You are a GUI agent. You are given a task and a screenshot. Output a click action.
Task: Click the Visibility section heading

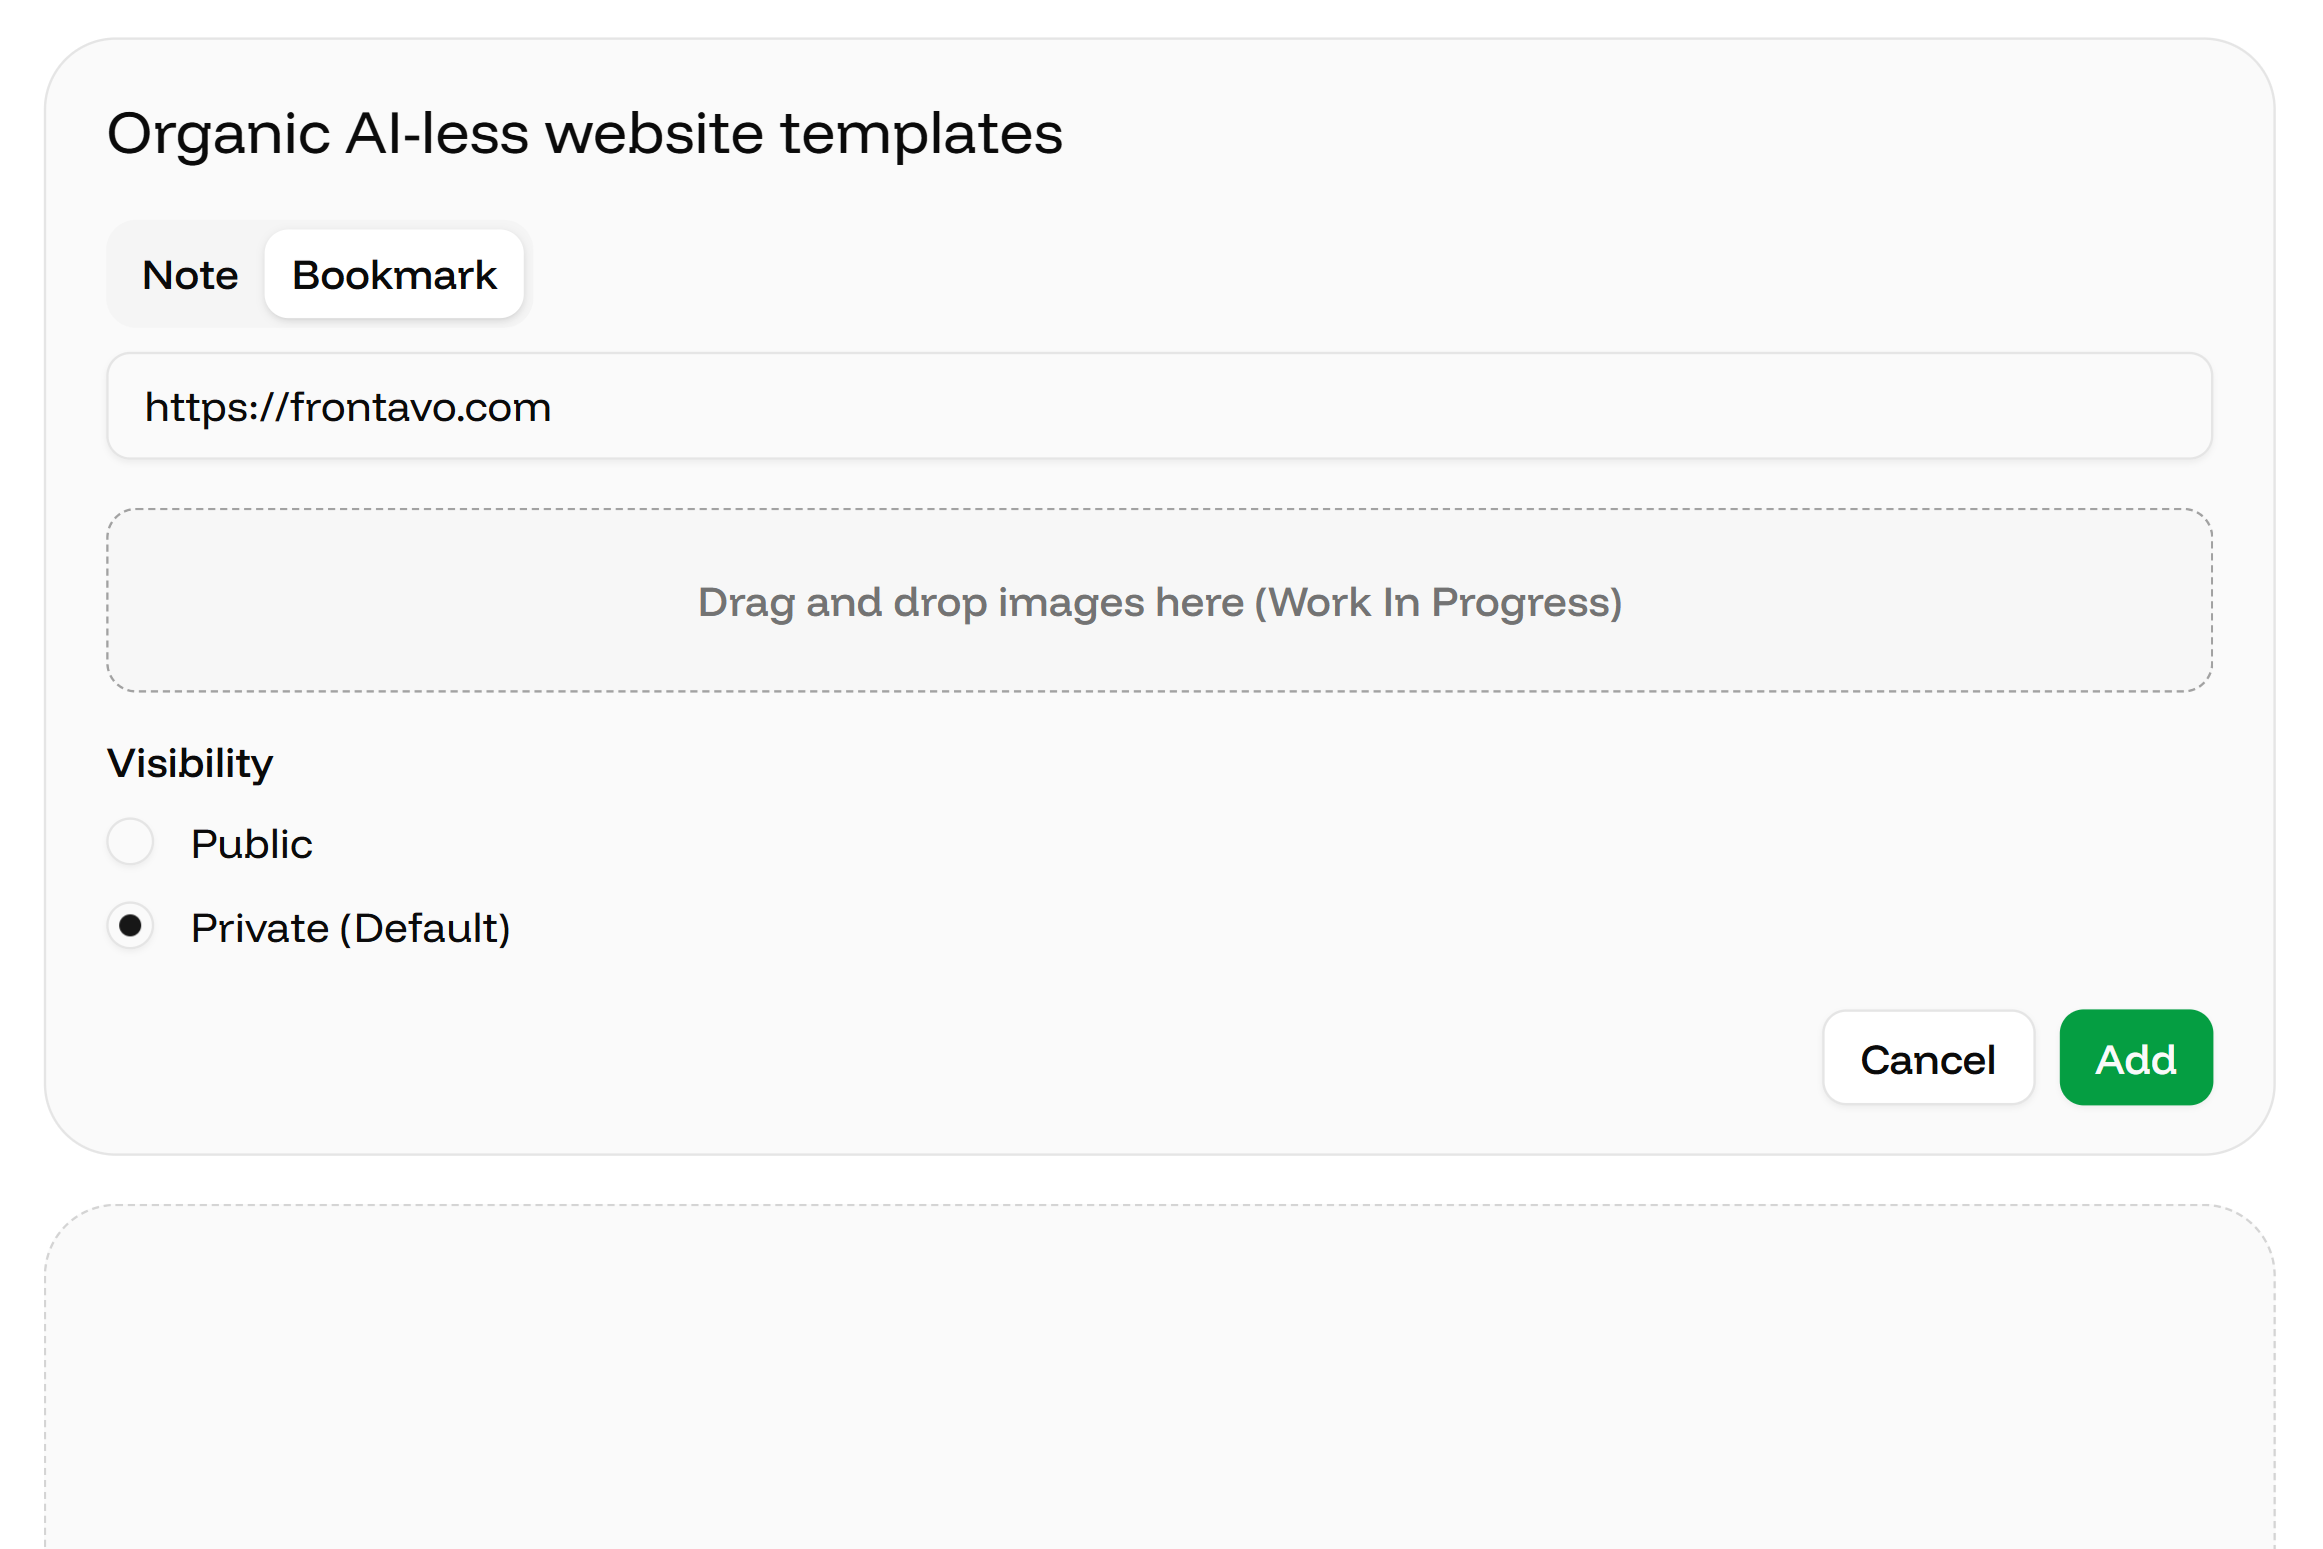[190, 764]
